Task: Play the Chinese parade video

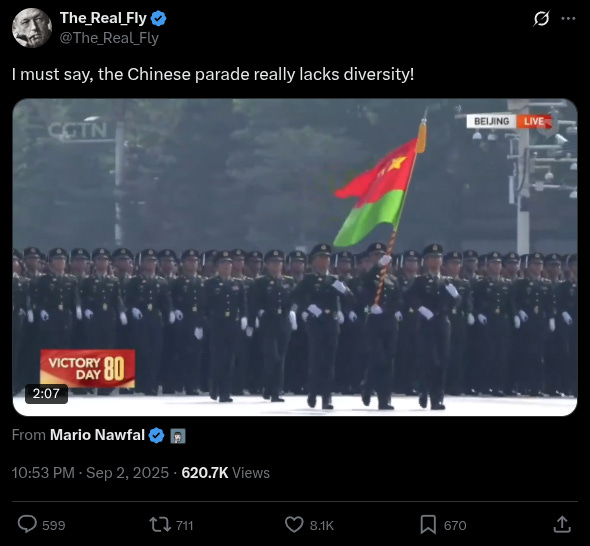Action: 295,257
